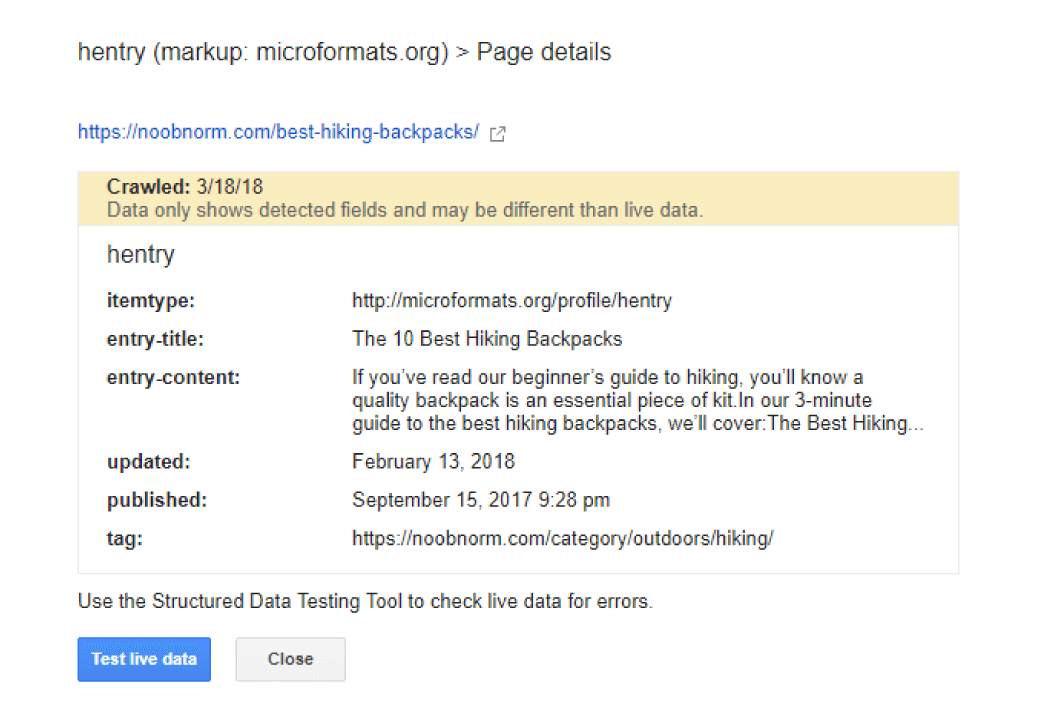This screenshot has width=1040, height=721.
Task: Click the entry-title field label
Action: [x=155, y=339]
